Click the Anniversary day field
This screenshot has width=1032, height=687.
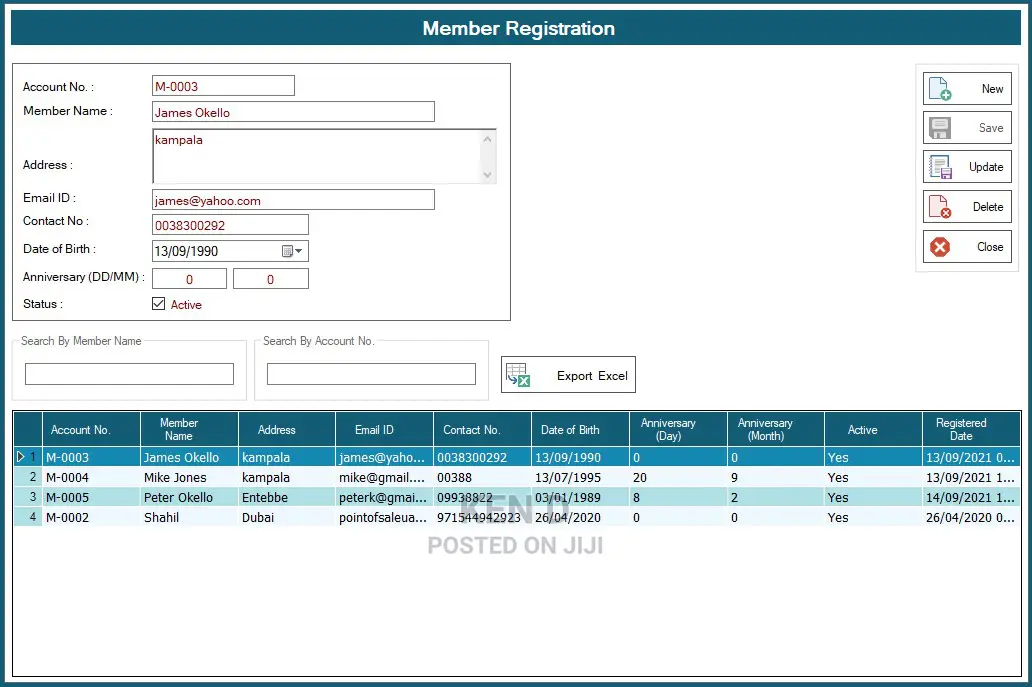click(x=190, y=279)
